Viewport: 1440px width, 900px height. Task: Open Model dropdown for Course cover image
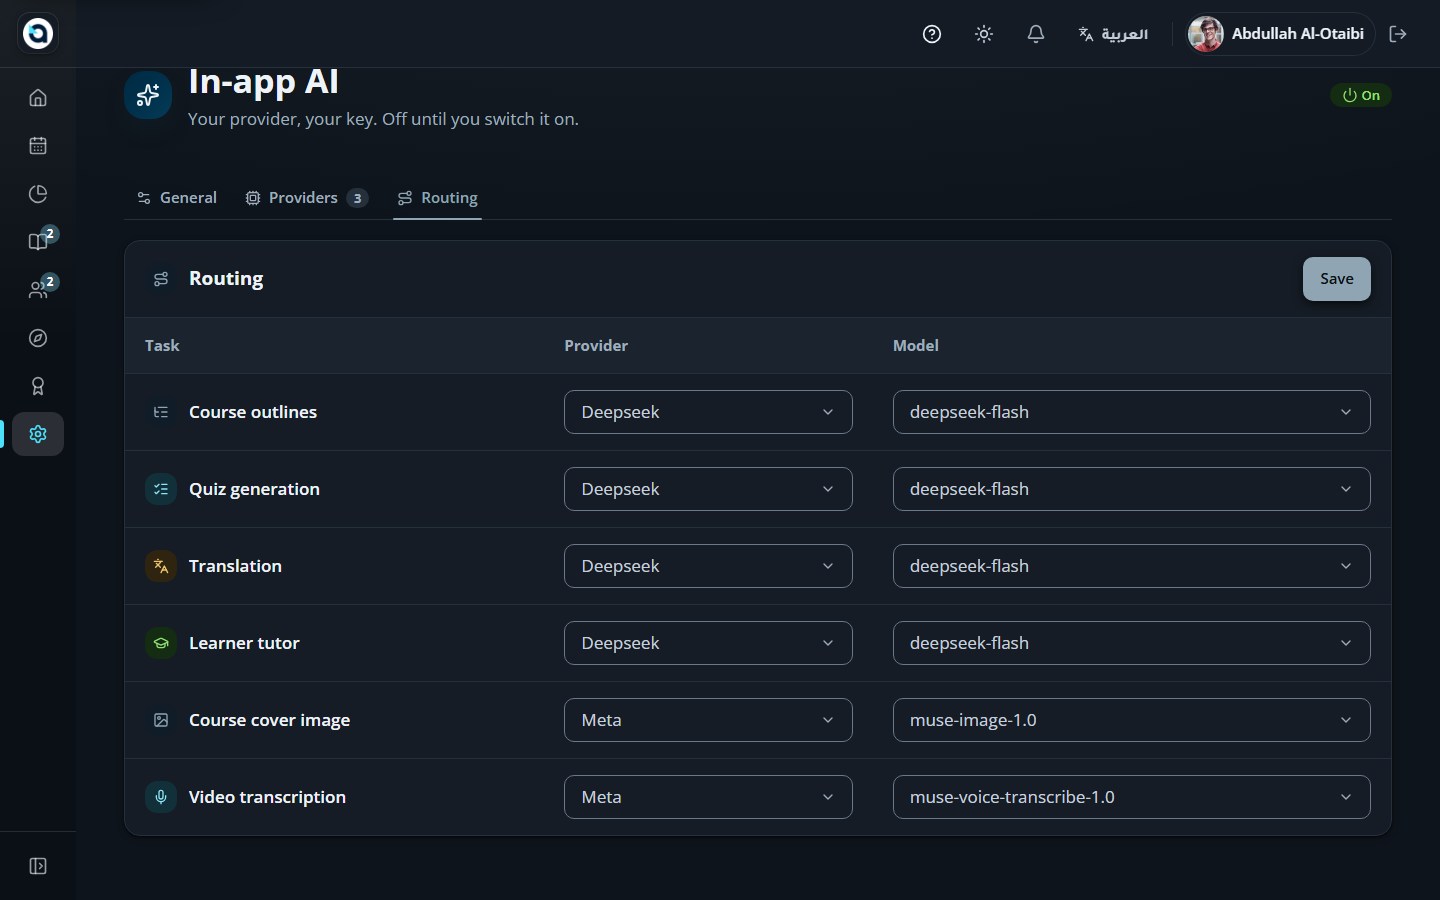tap(1131, 720)
